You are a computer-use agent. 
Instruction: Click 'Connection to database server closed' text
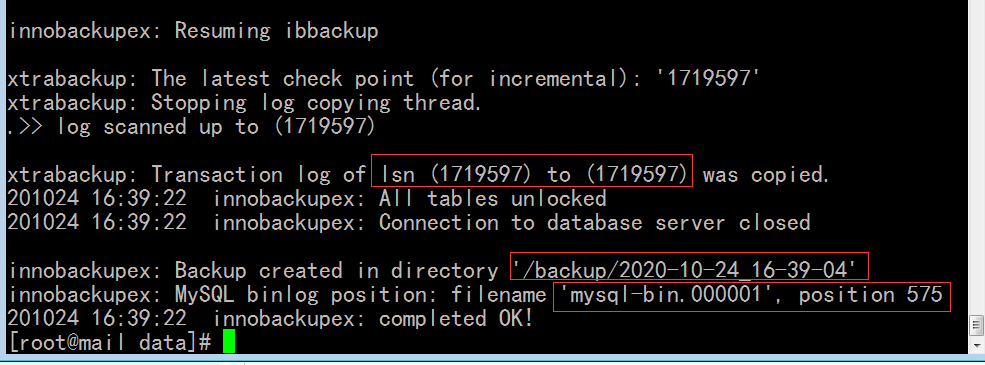594,222
